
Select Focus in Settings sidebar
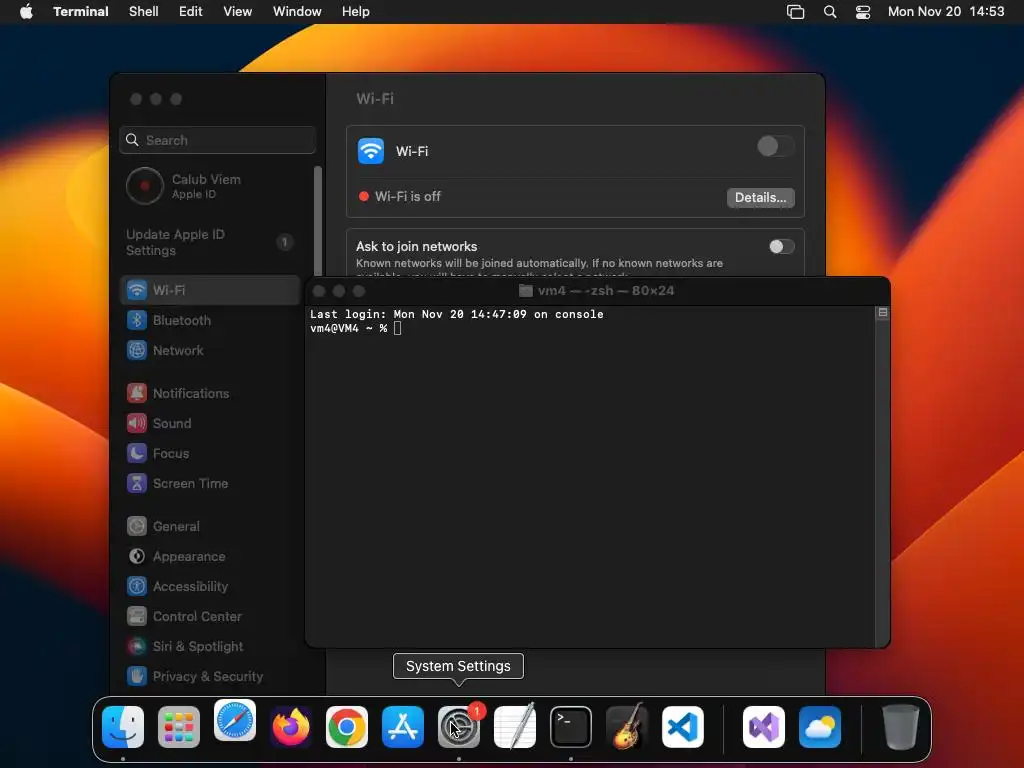click(x=210, y=453)
